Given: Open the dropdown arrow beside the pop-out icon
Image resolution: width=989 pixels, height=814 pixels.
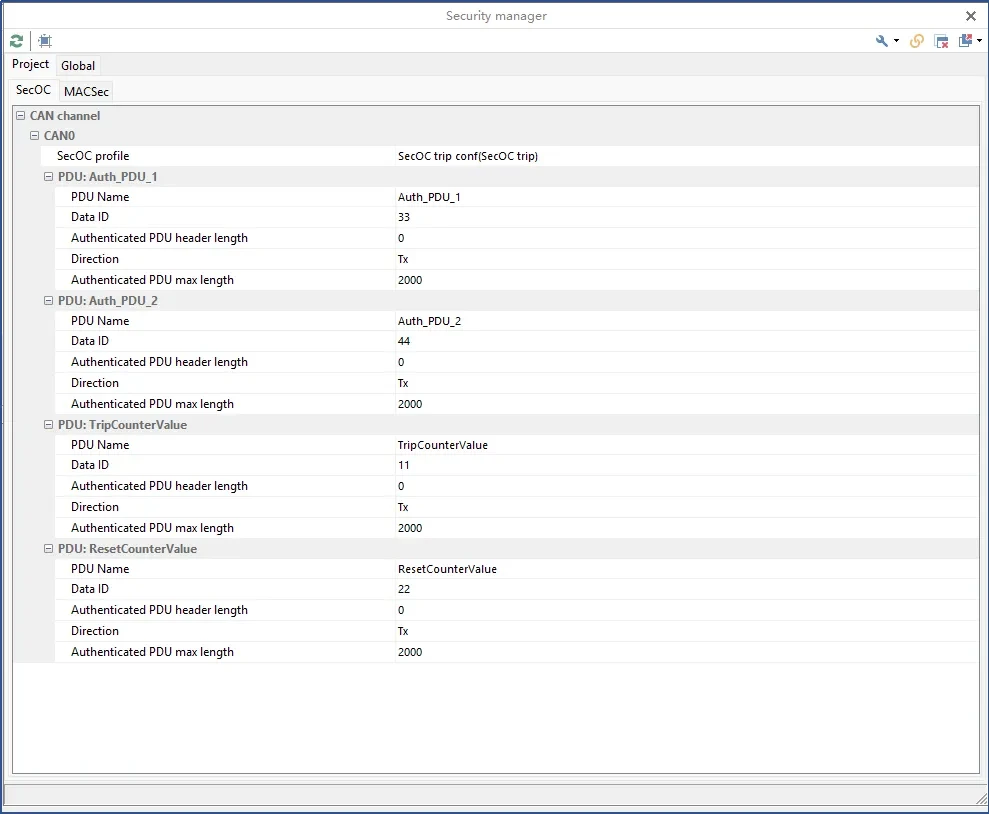Looking at the screenshot, I should tap(979, 41).
